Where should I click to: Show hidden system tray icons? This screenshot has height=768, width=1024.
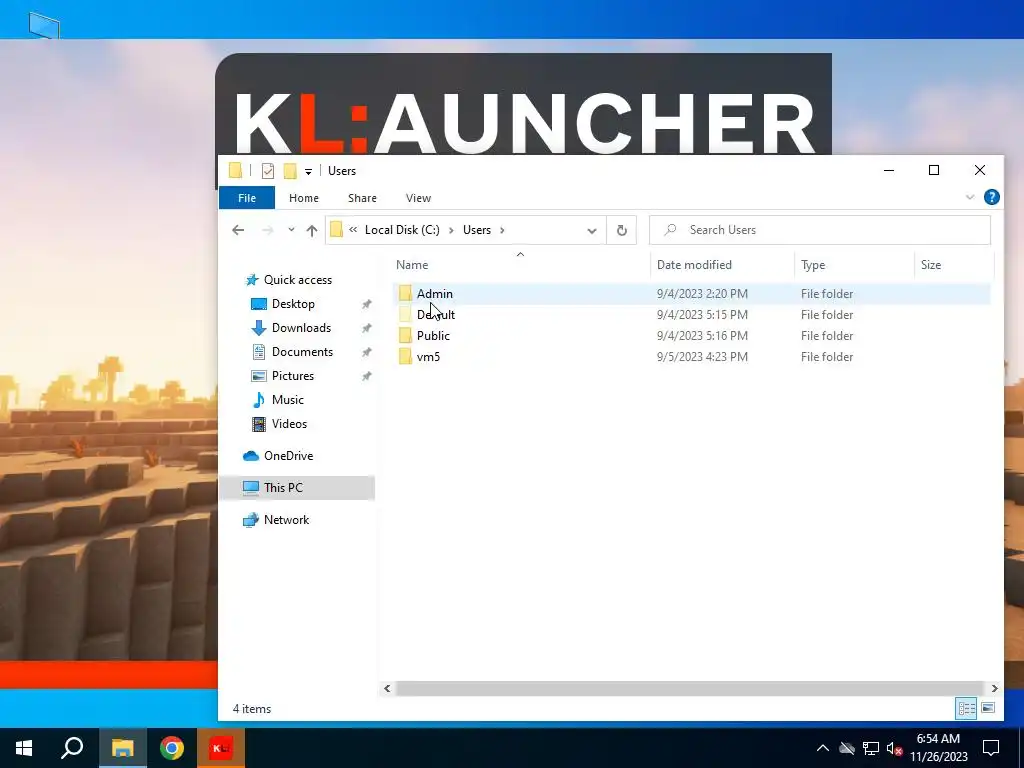click(x=823, y=748)
